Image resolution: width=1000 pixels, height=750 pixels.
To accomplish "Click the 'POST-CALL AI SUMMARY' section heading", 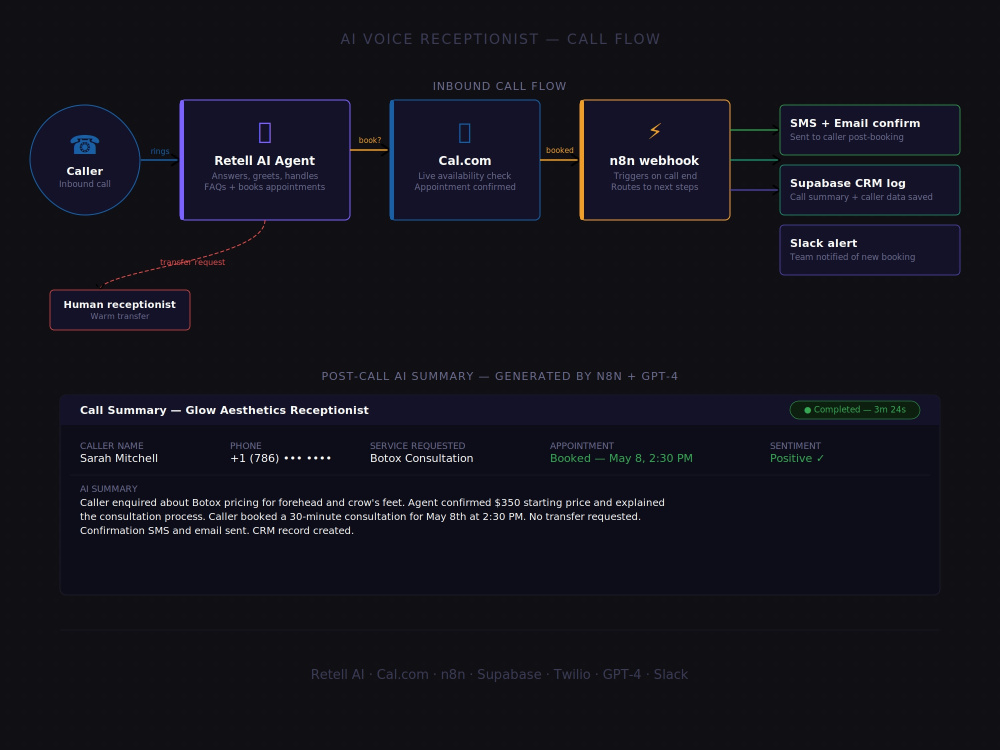I will pyautogui.click(x=499, y=376).
